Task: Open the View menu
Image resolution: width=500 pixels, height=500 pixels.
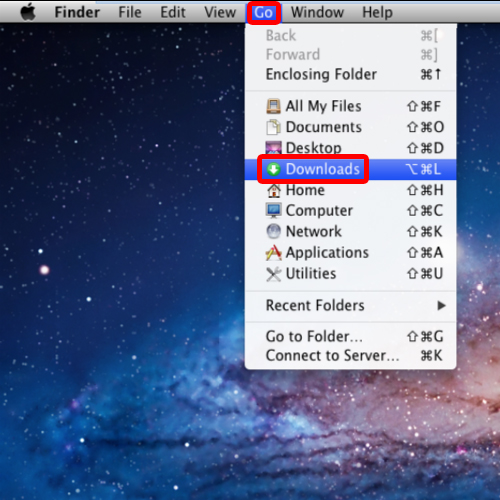Action: click(x=220, y=12)
